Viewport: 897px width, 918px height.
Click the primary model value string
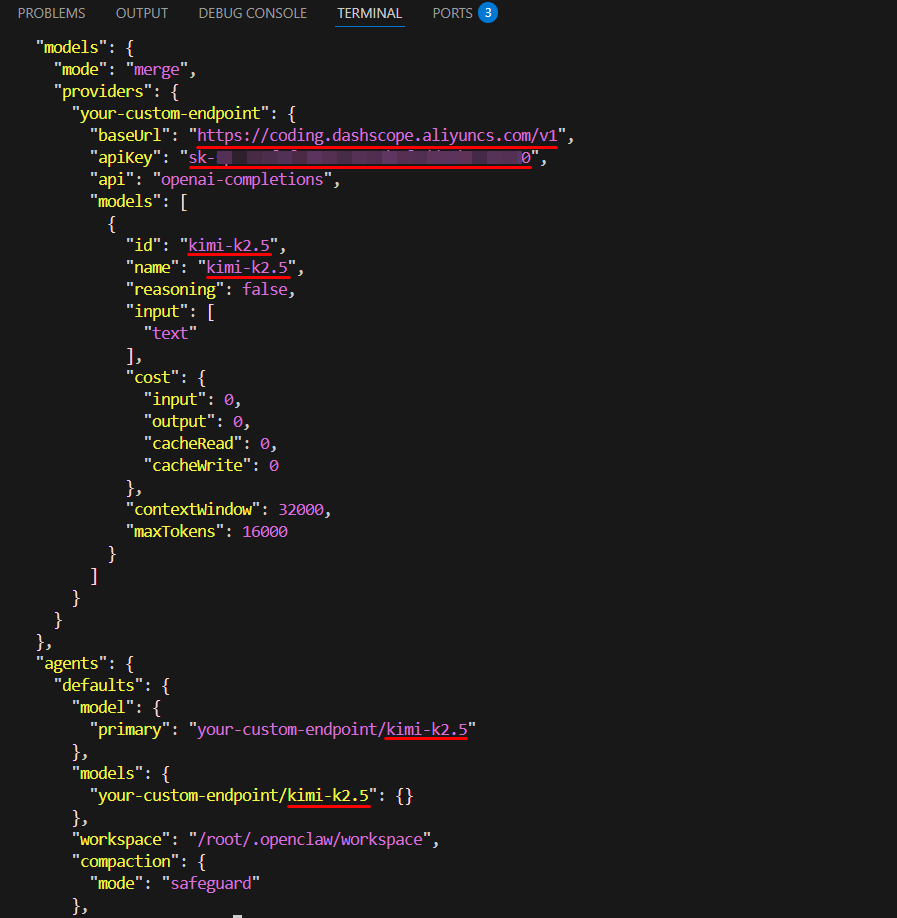331,729
